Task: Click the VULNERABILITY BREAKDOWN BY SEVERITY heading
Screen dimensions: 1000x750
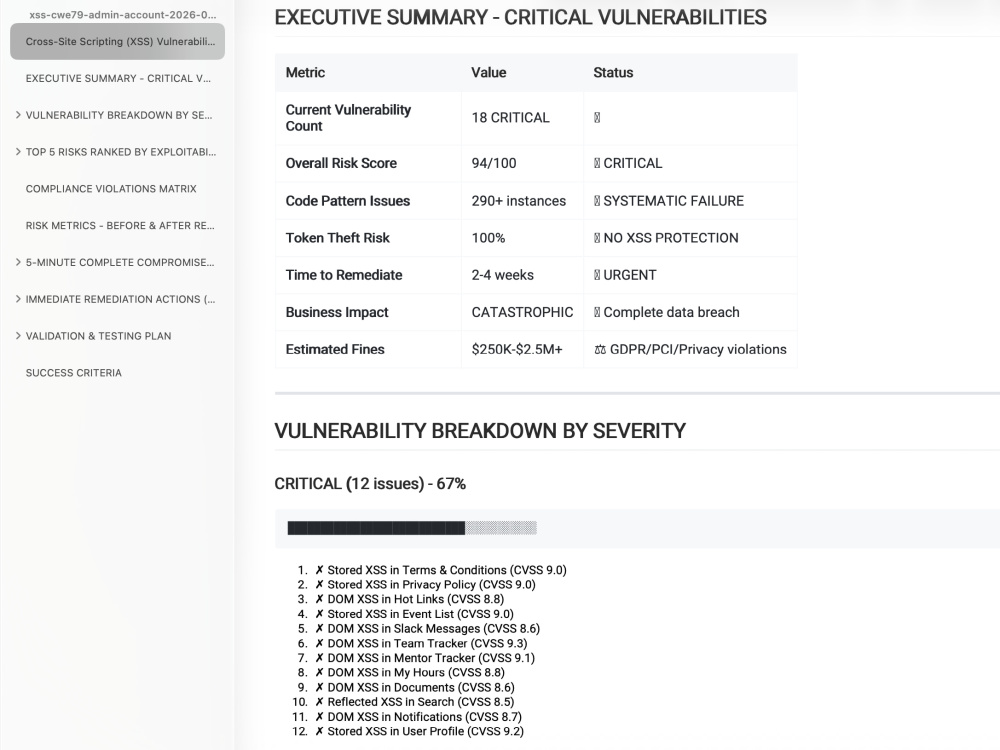Action: (480, 431)
